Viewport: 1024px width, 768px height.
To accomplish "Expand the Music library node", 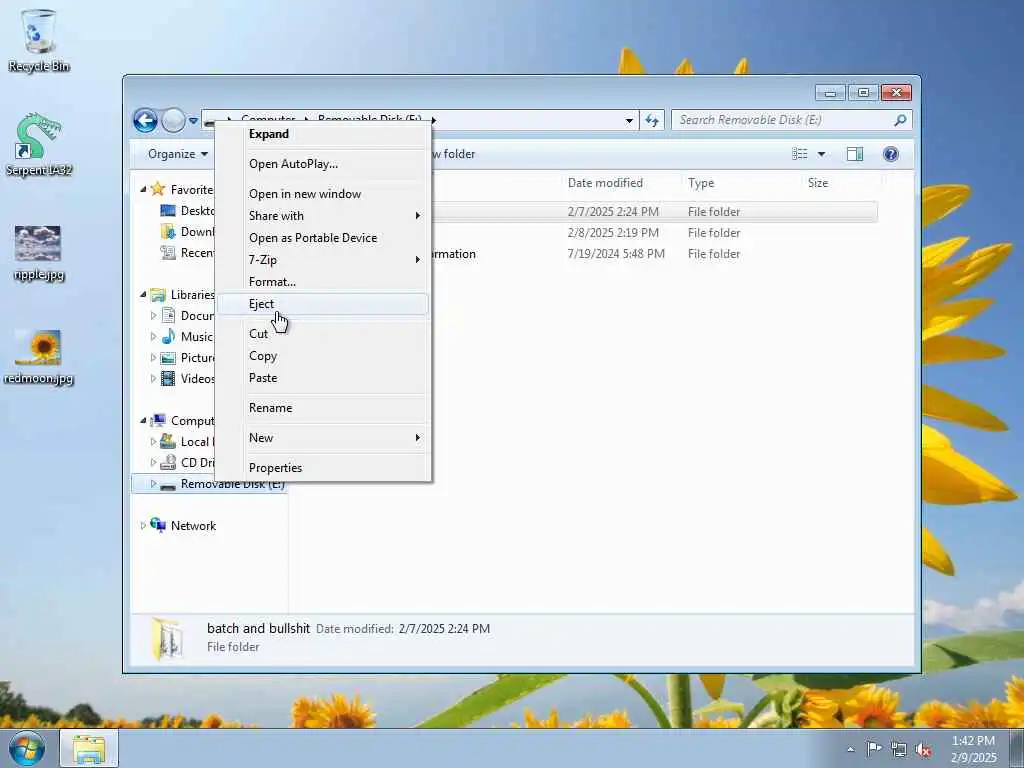I will point(153,336).
